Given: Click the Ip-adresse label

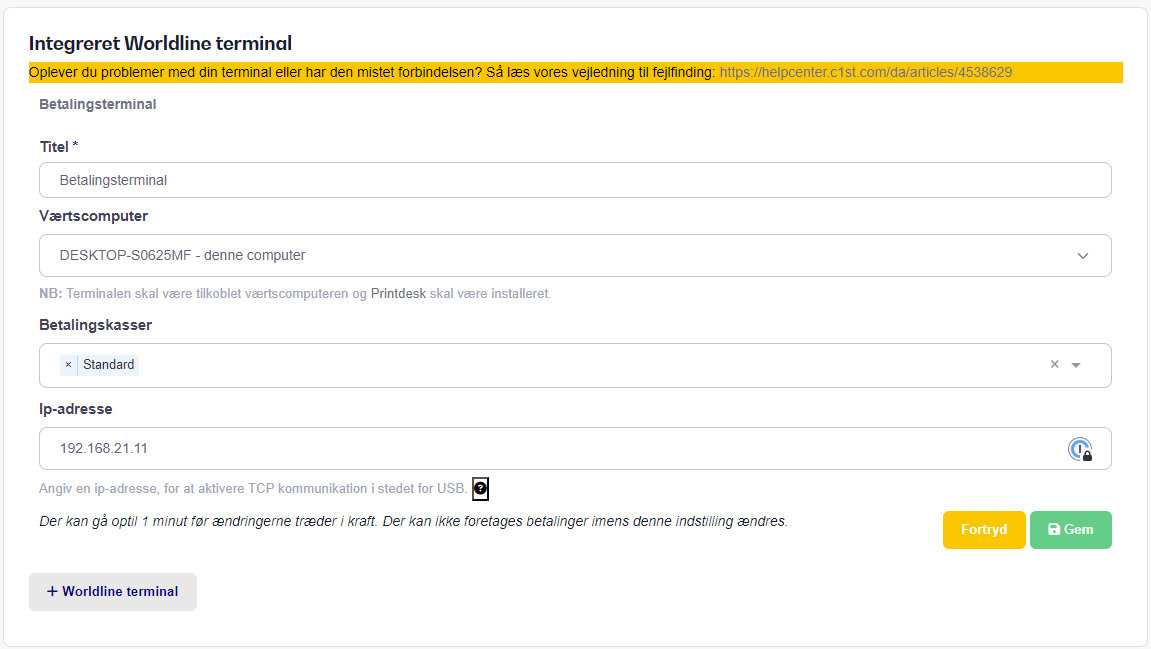Looking at the screenshot, I should (x=76, y=409).
